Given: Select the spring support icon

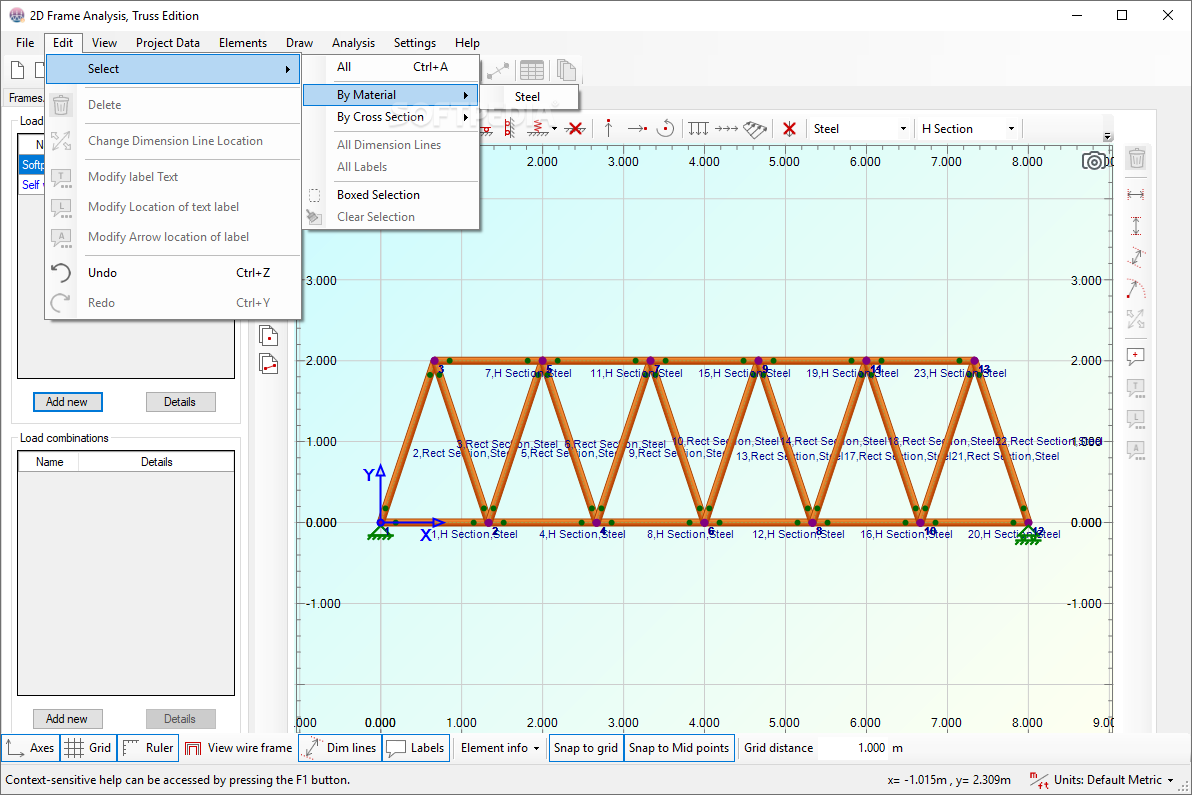Looking at the screenshot, I should pyautogui.click(x=537, y=128).
